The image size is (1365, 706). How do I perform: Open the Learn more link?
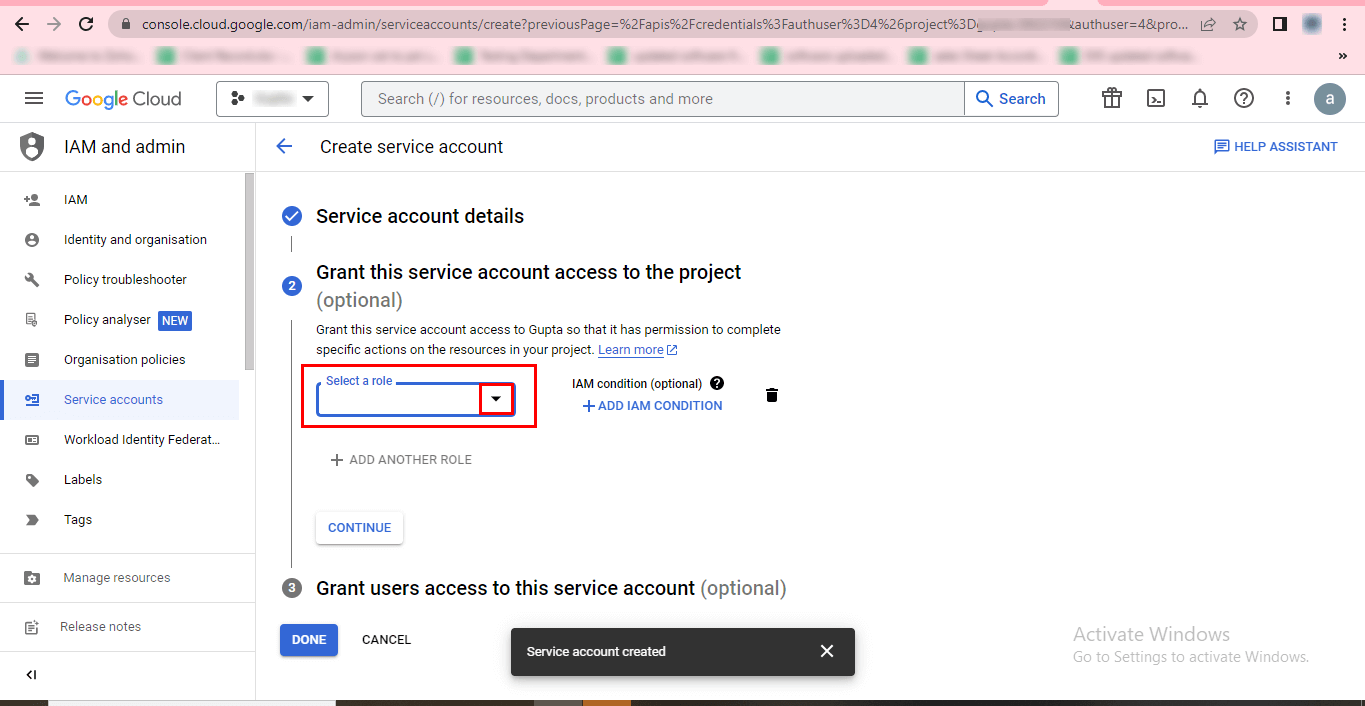(x=638, y=350)
